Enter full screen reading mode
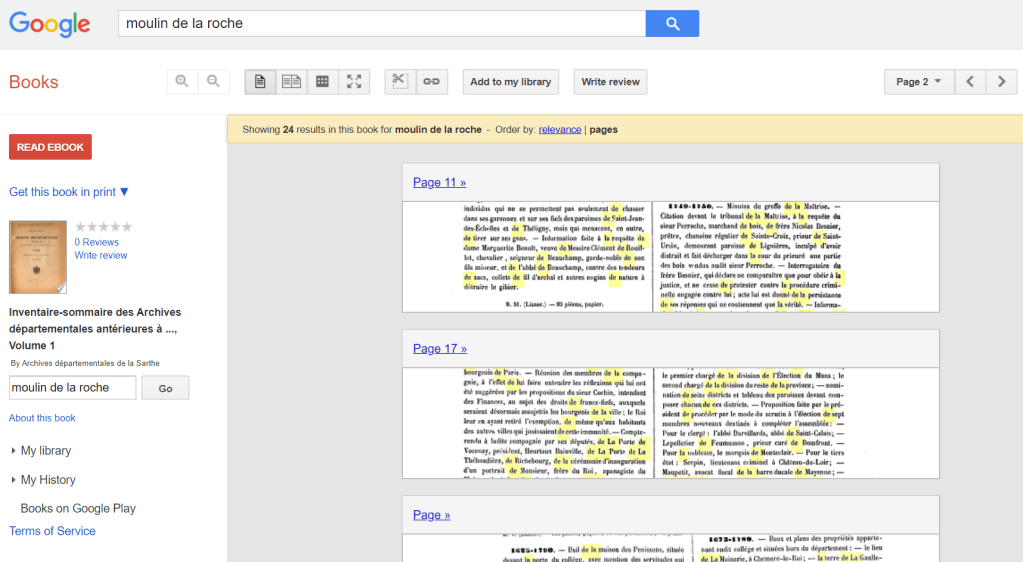The height and width of the screenshot is (562, 1023). 354,82
